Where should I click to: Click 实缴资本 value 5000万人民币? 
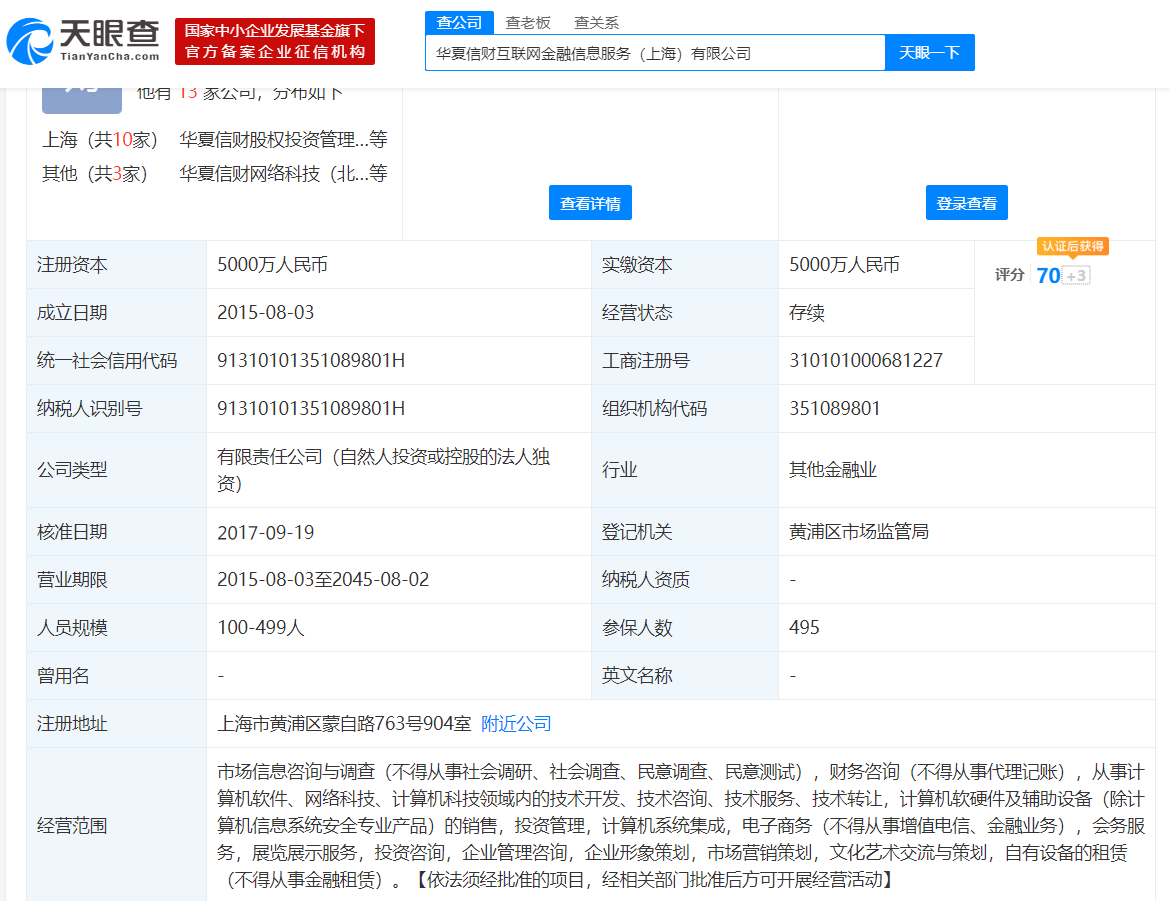[844, 265]
